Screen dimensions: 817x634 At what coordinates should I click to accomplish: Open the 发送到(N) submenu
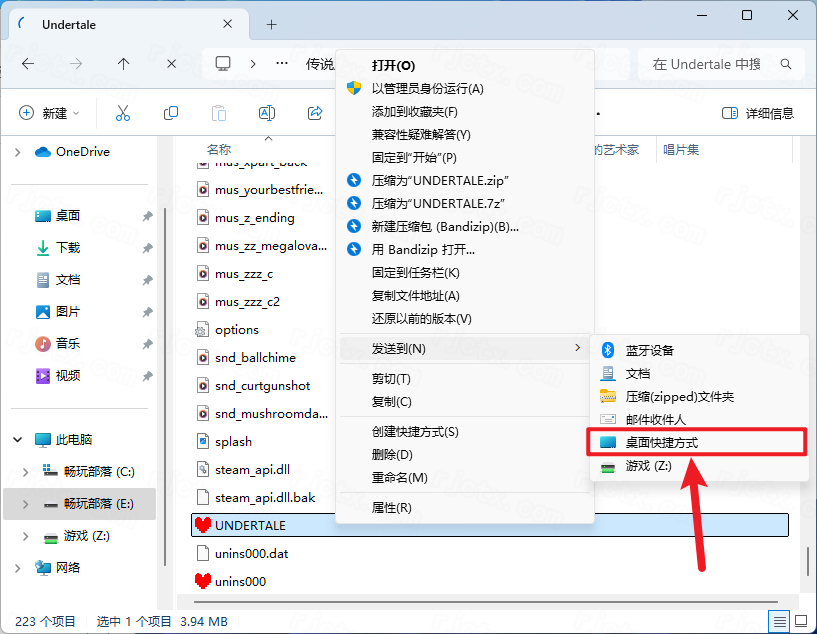465,349
